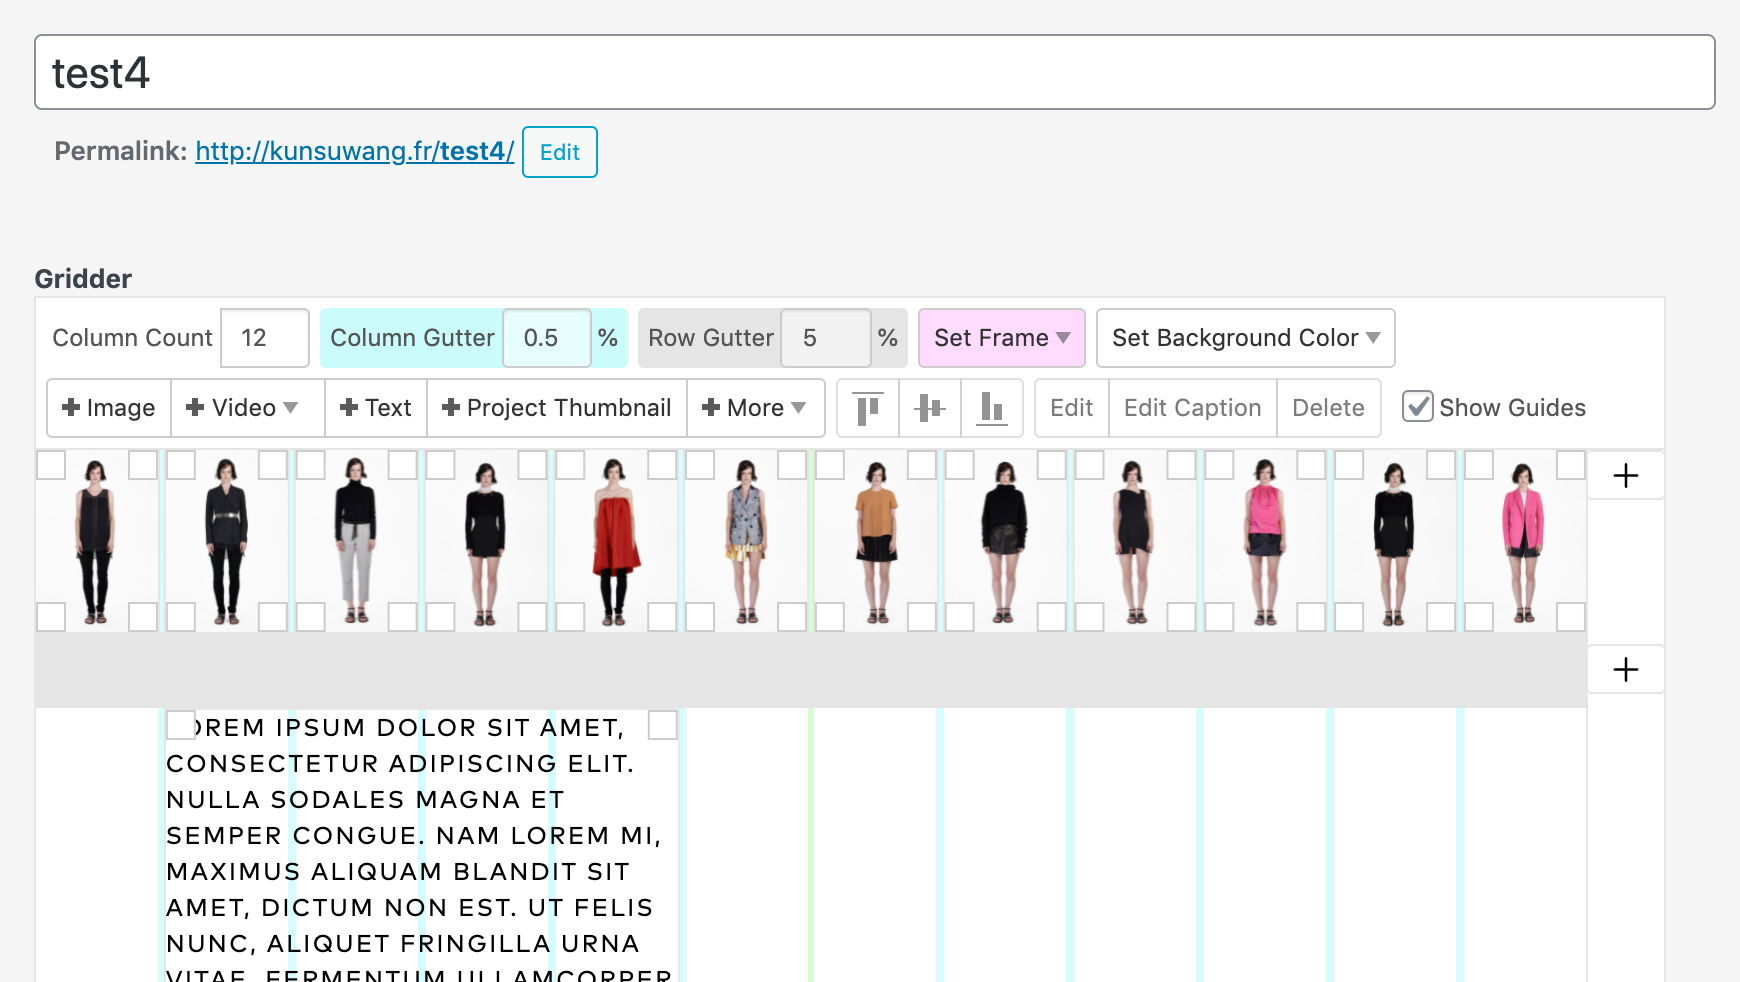Click the plus button beside the image row
This screenshot has width=1740, height=982.
(1625, 476)
